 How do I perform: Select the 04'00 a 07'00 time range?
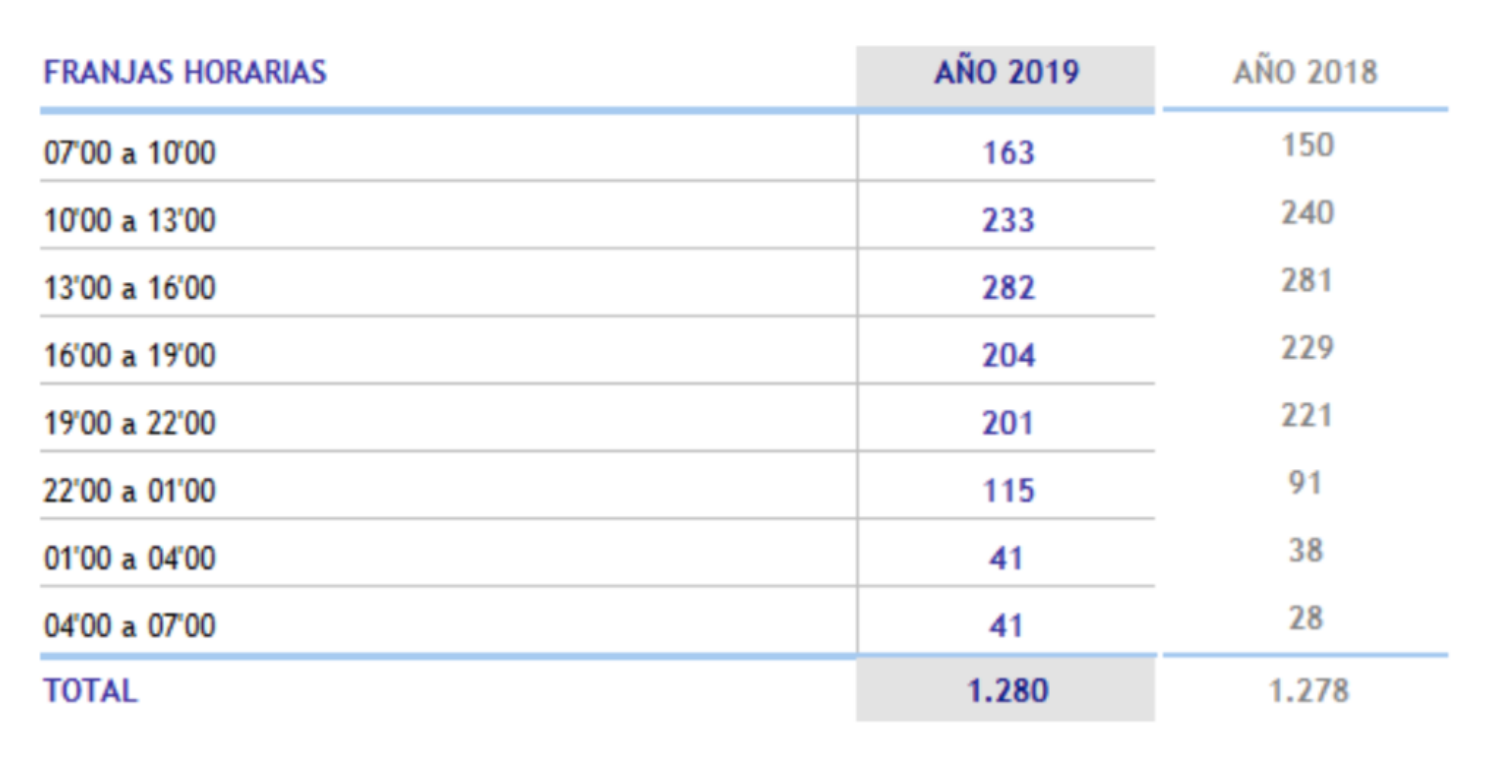pyautogui.click(x=129, y=626)
